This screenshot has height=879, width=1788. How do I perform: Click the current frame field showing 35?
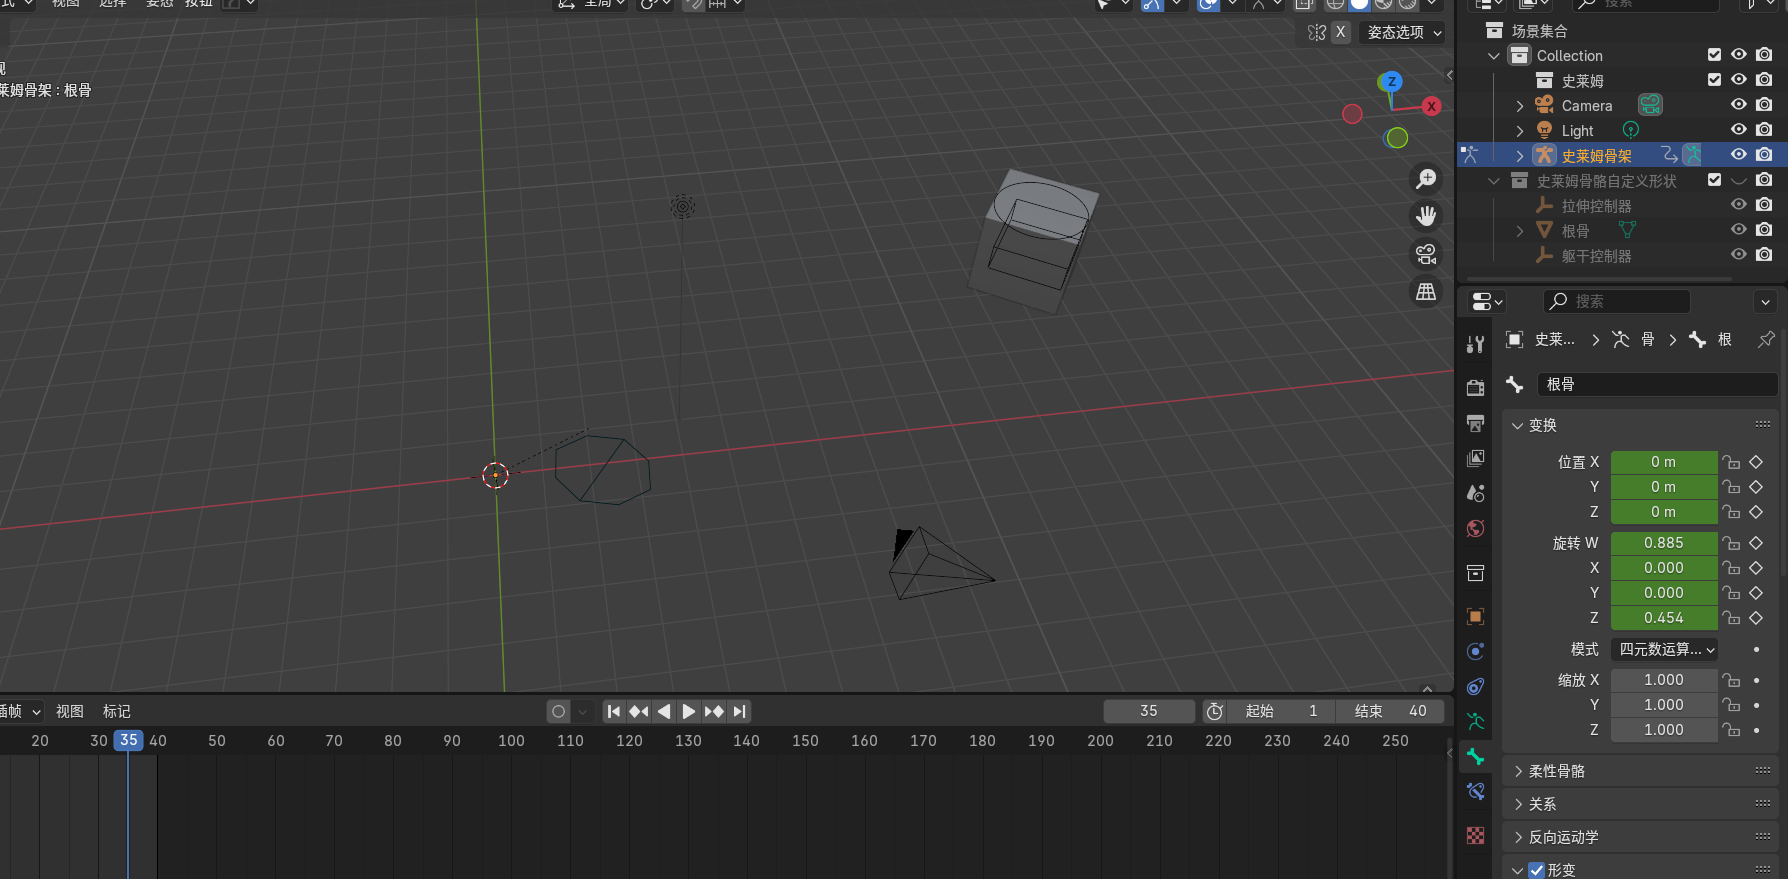(1149, 711)
